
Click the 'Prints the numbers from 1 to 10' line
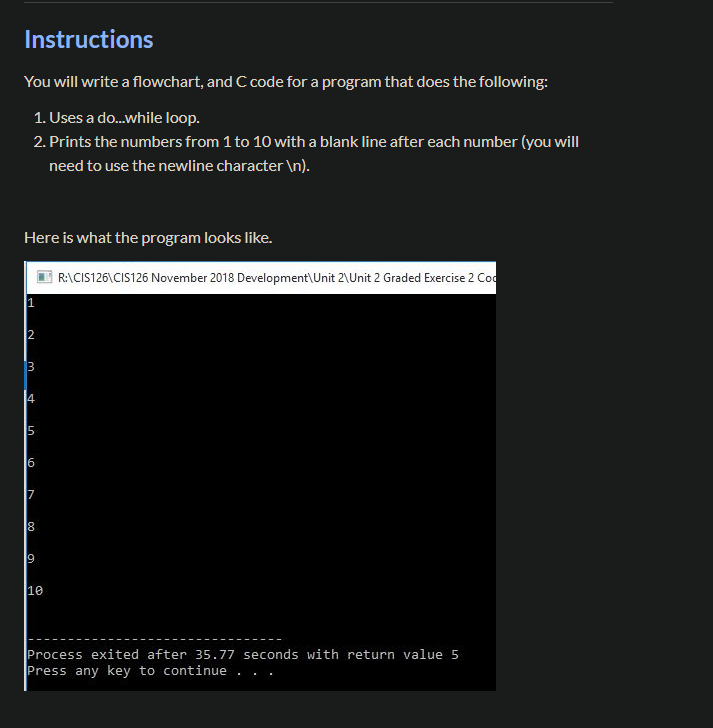click(314, 142)
